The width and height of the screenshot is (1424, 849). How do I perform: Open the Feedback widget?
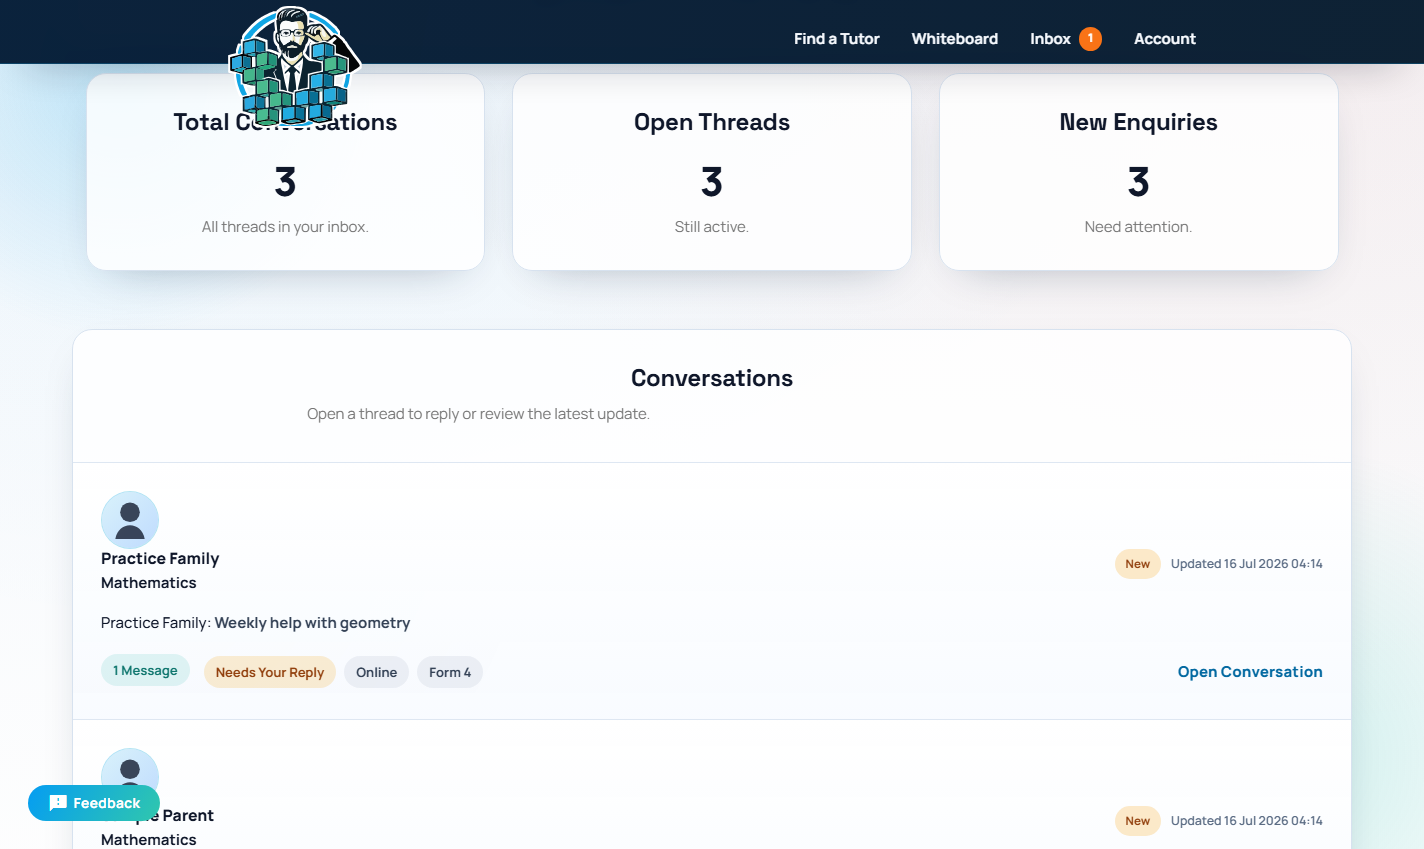pos(94,803)
